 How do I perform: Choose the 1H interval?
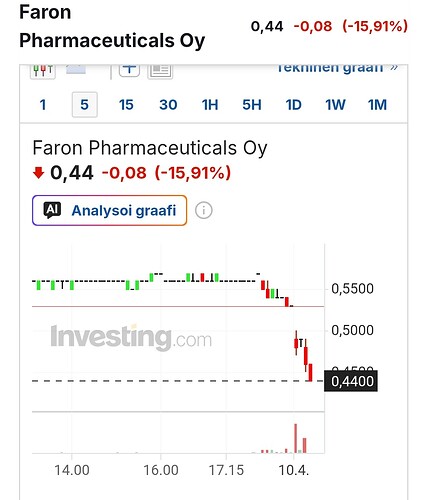pyautogui.click(x=210, y=105)
